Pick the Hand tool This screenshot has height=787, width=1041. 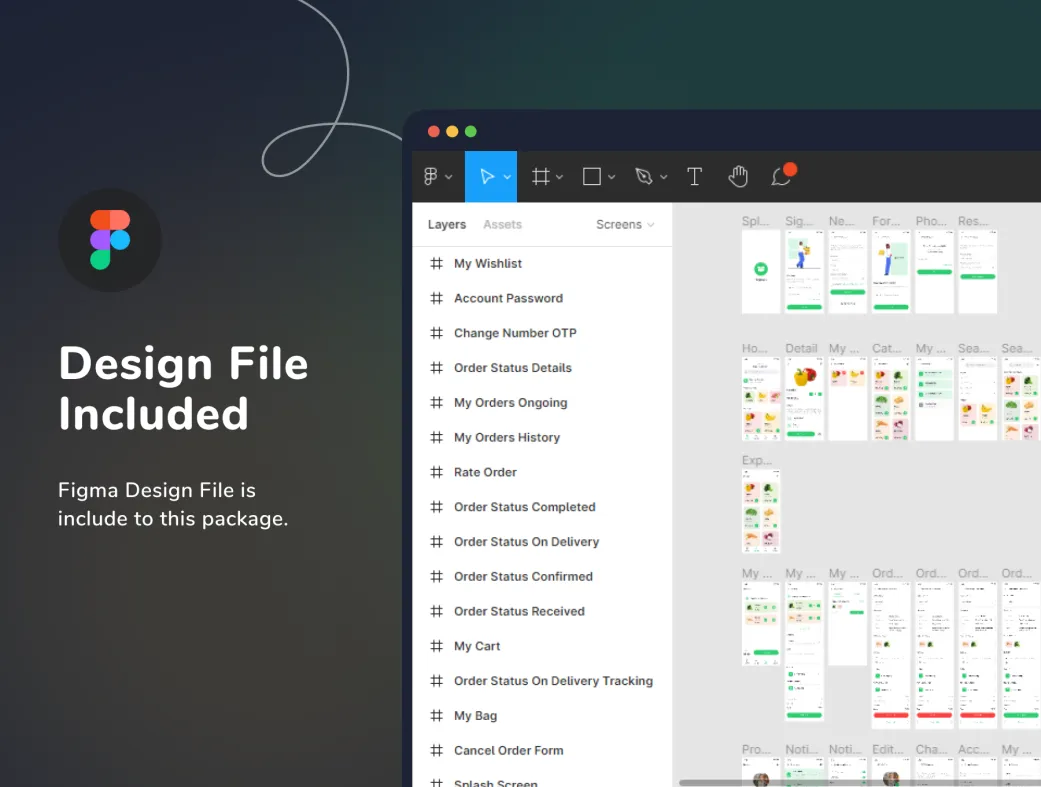pos(738,177)
